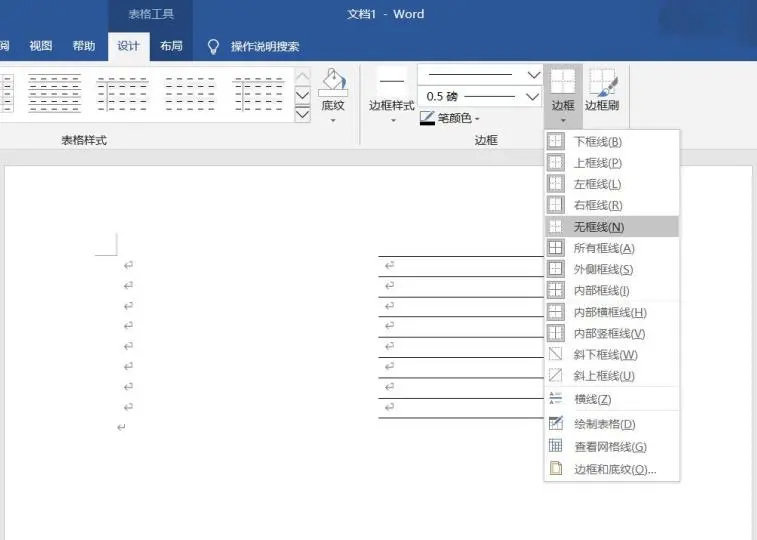757x540 pixels.
Task: Switch to the 设计 design tab
Action: point(128,46)
